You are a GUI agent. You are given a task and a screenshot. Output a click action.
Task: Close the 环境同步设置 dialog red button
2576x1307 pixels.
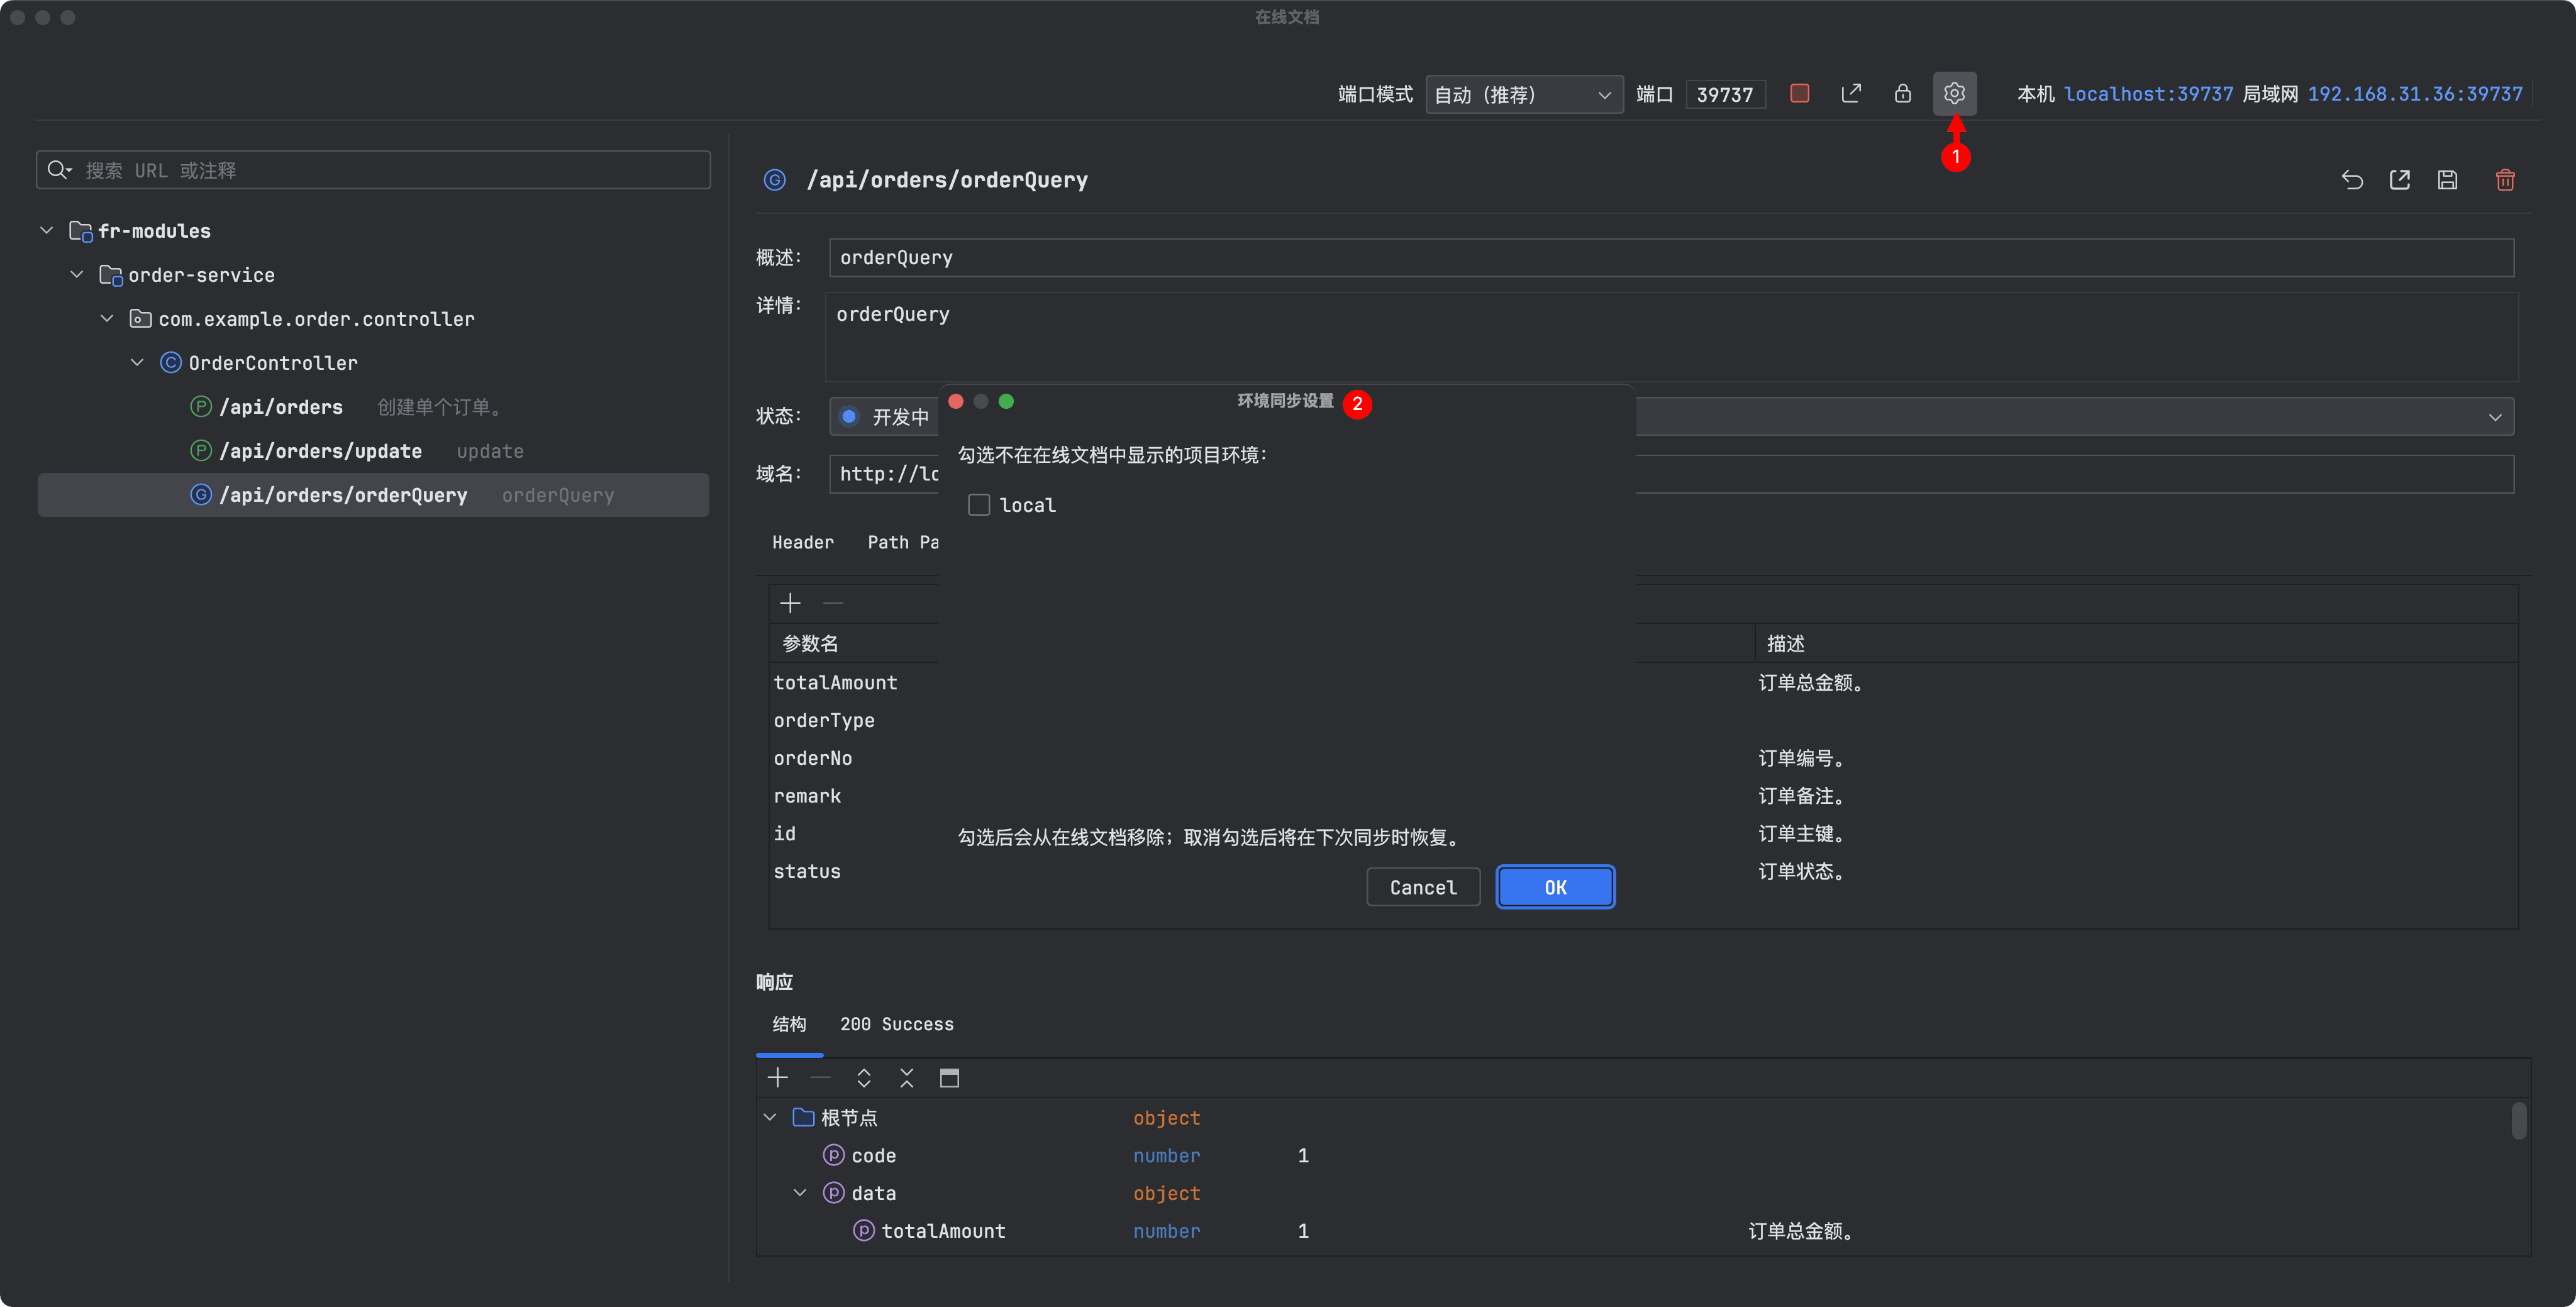pos(955,401)
